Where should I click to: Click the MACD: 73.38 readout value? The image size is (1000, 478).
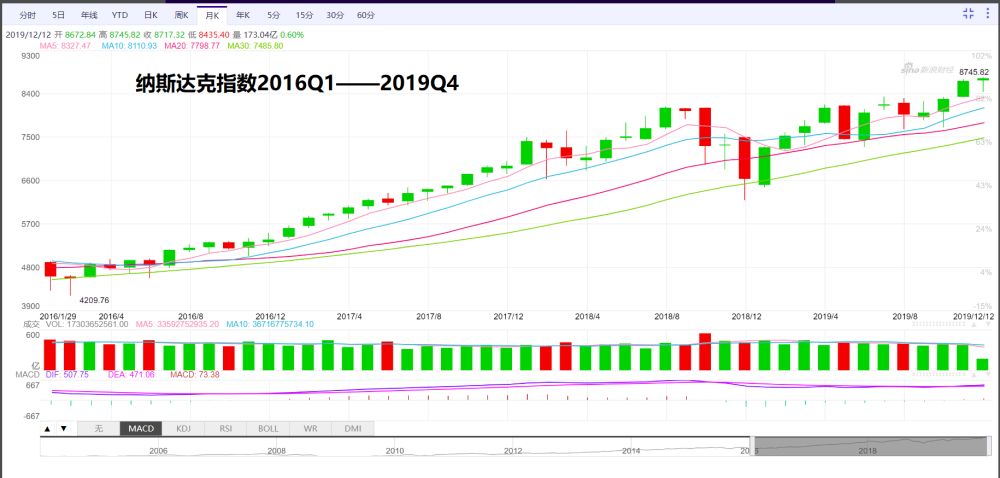click(x=195, y=375)
